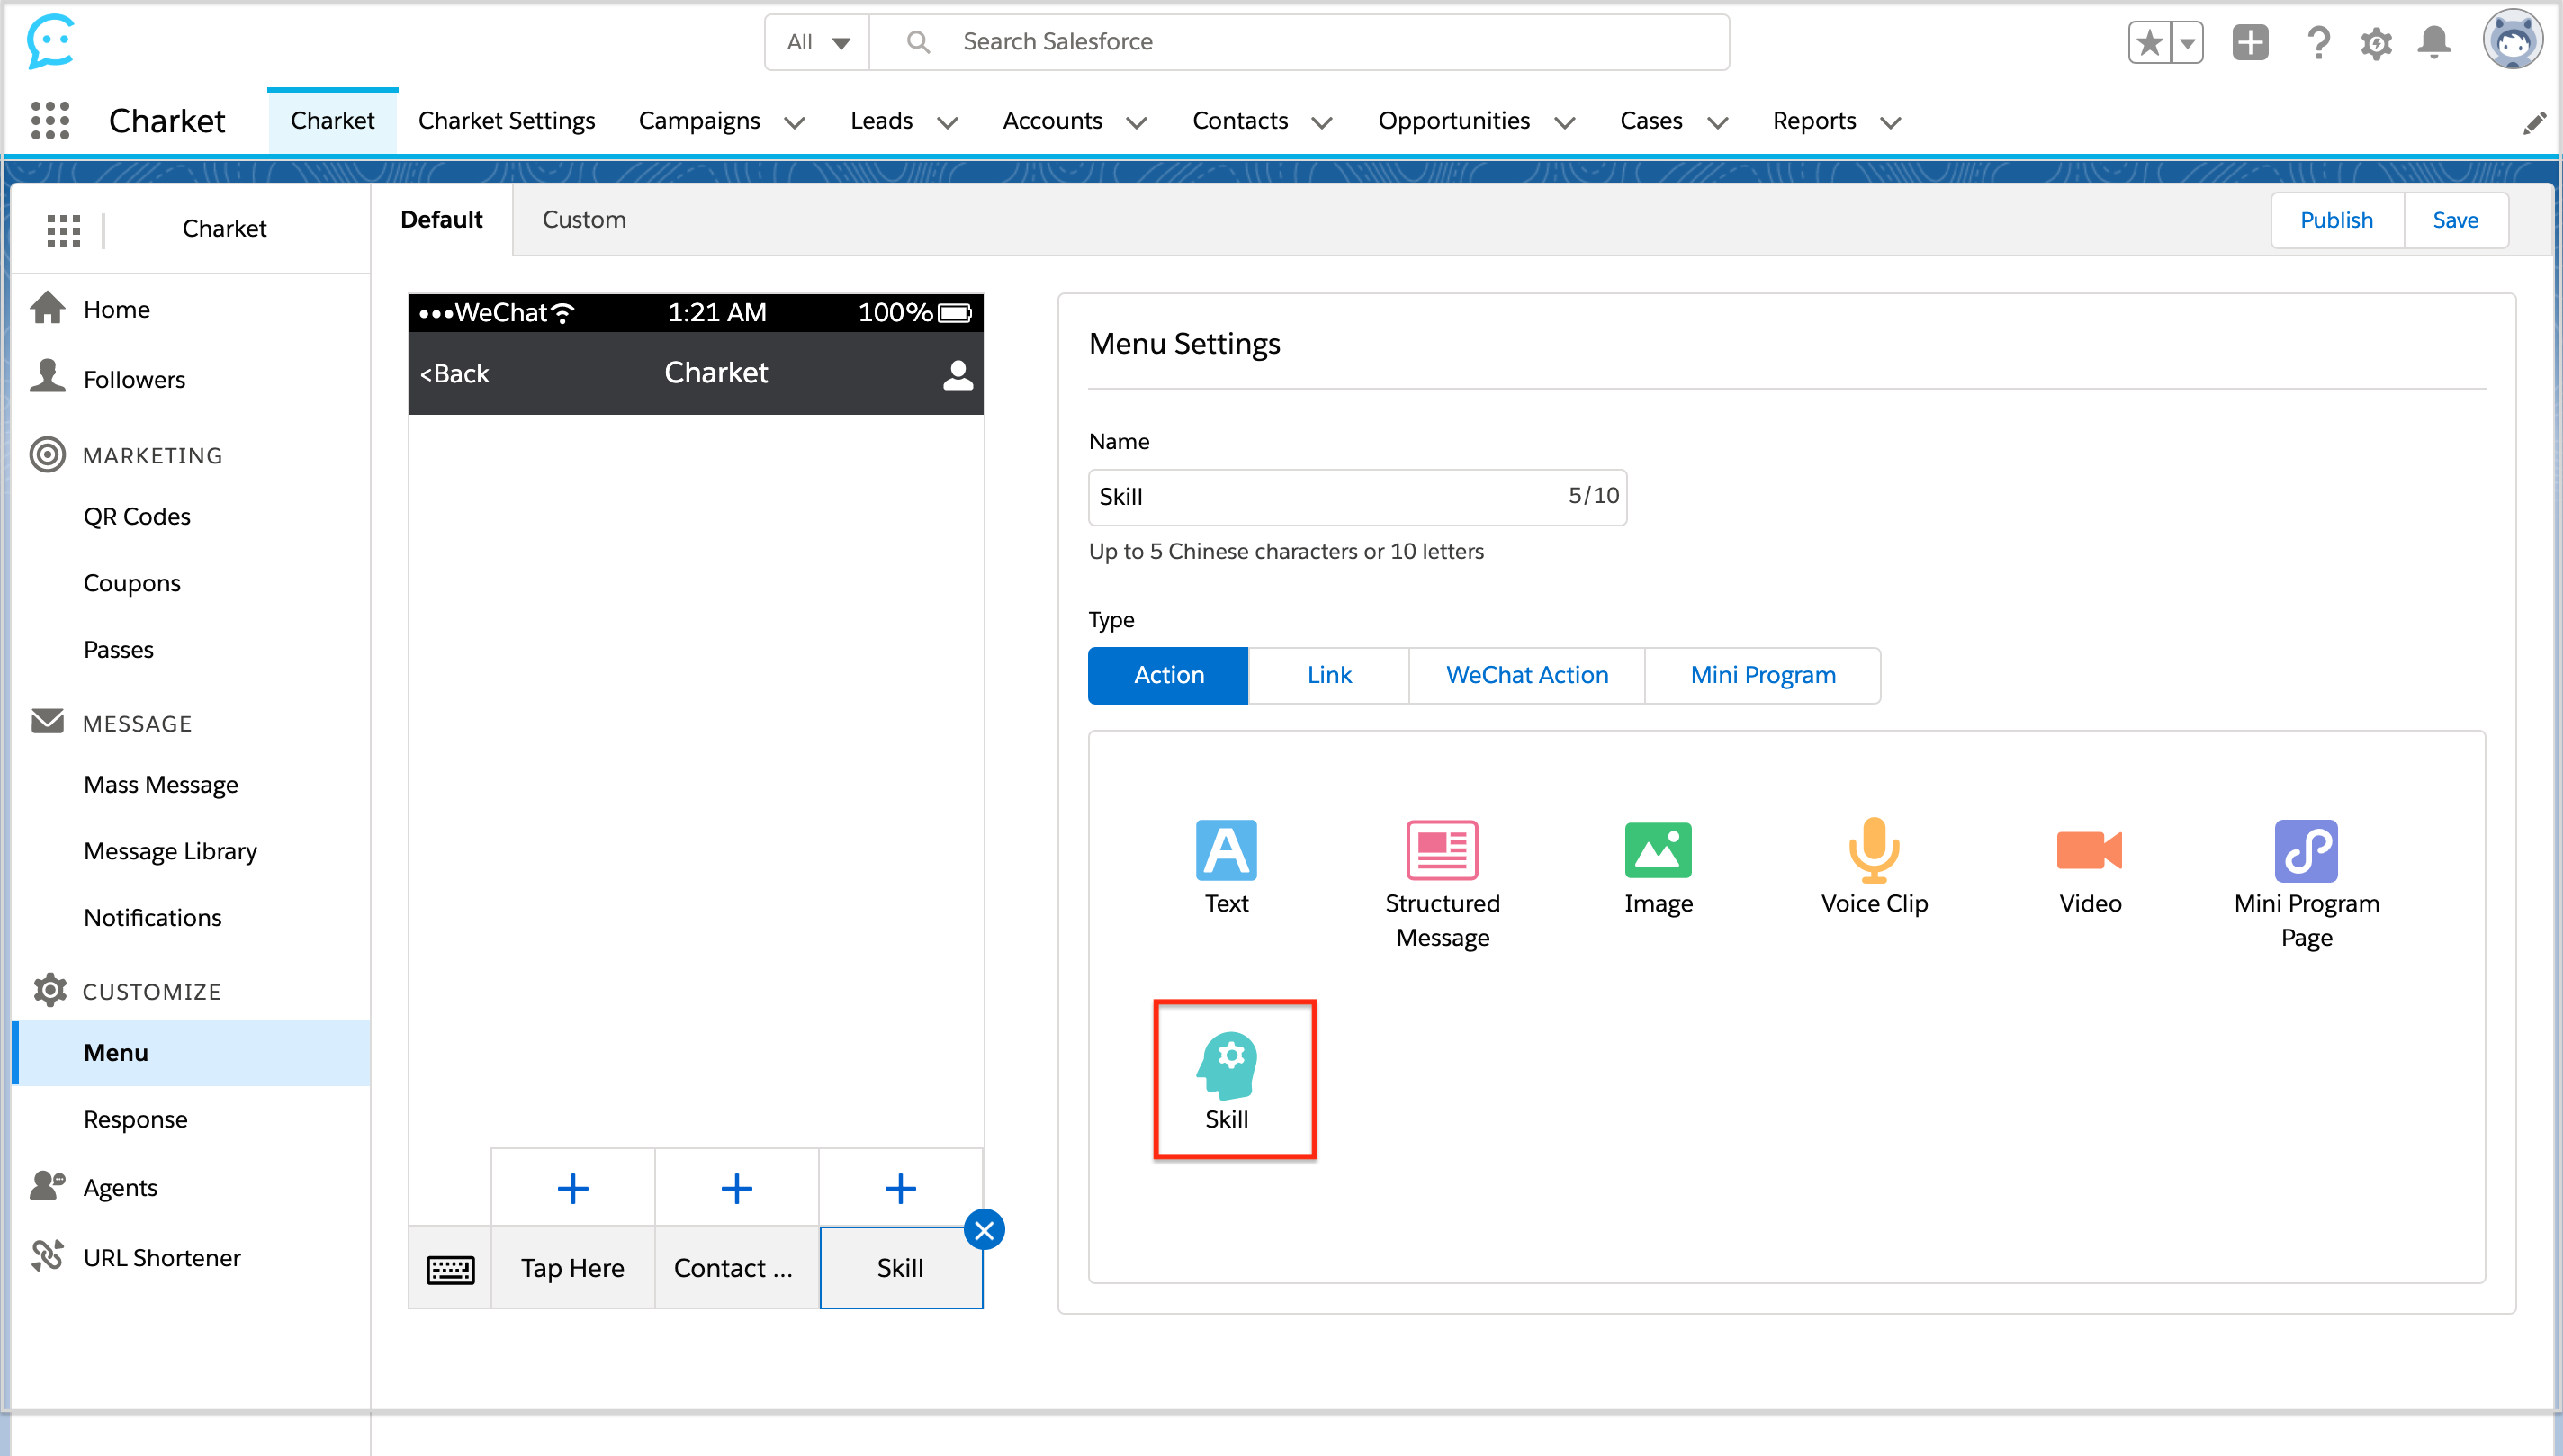
Task: Switch type to WeChat Action
Action: coord(1526,676)
